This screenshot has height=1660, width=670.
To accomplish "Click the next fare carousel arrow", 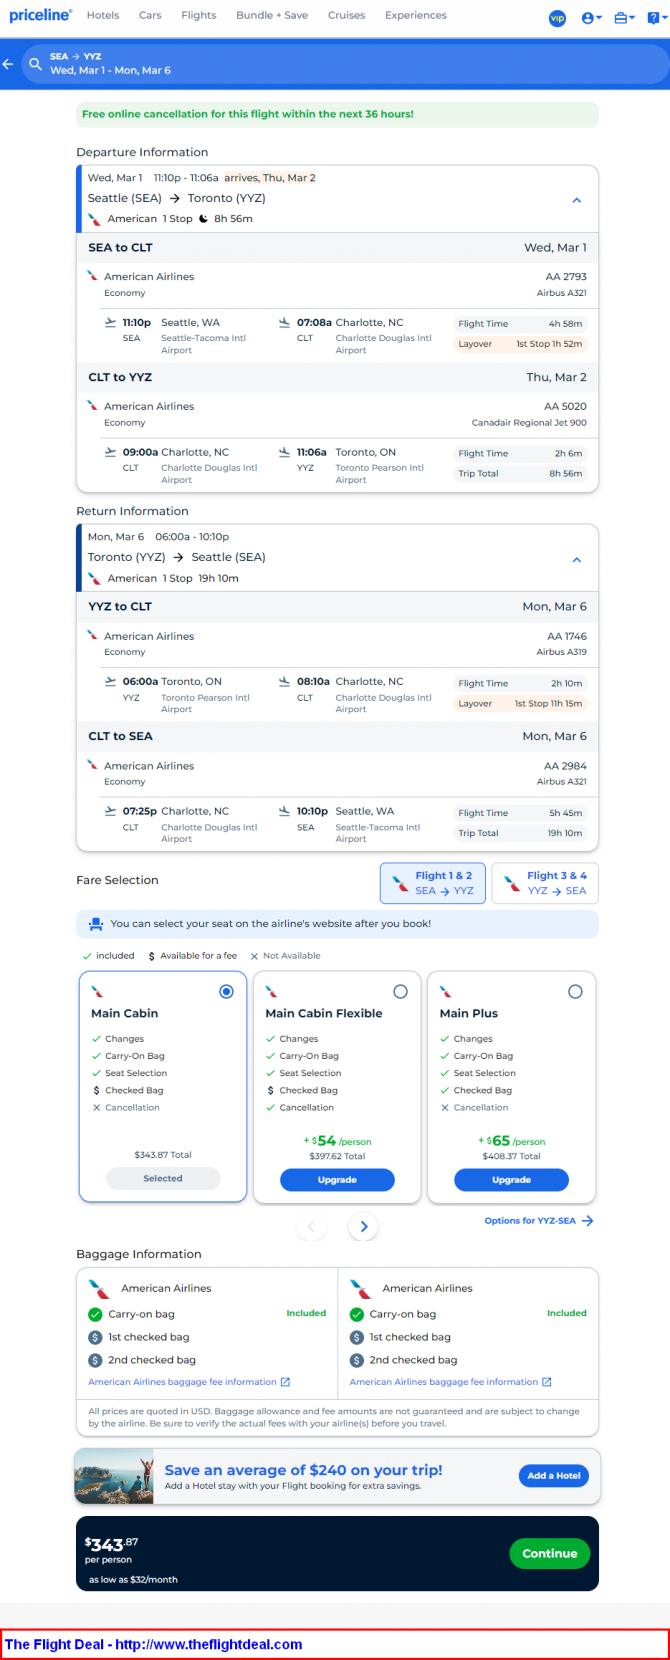I will pyautogui.click(x=364, y=1226).
